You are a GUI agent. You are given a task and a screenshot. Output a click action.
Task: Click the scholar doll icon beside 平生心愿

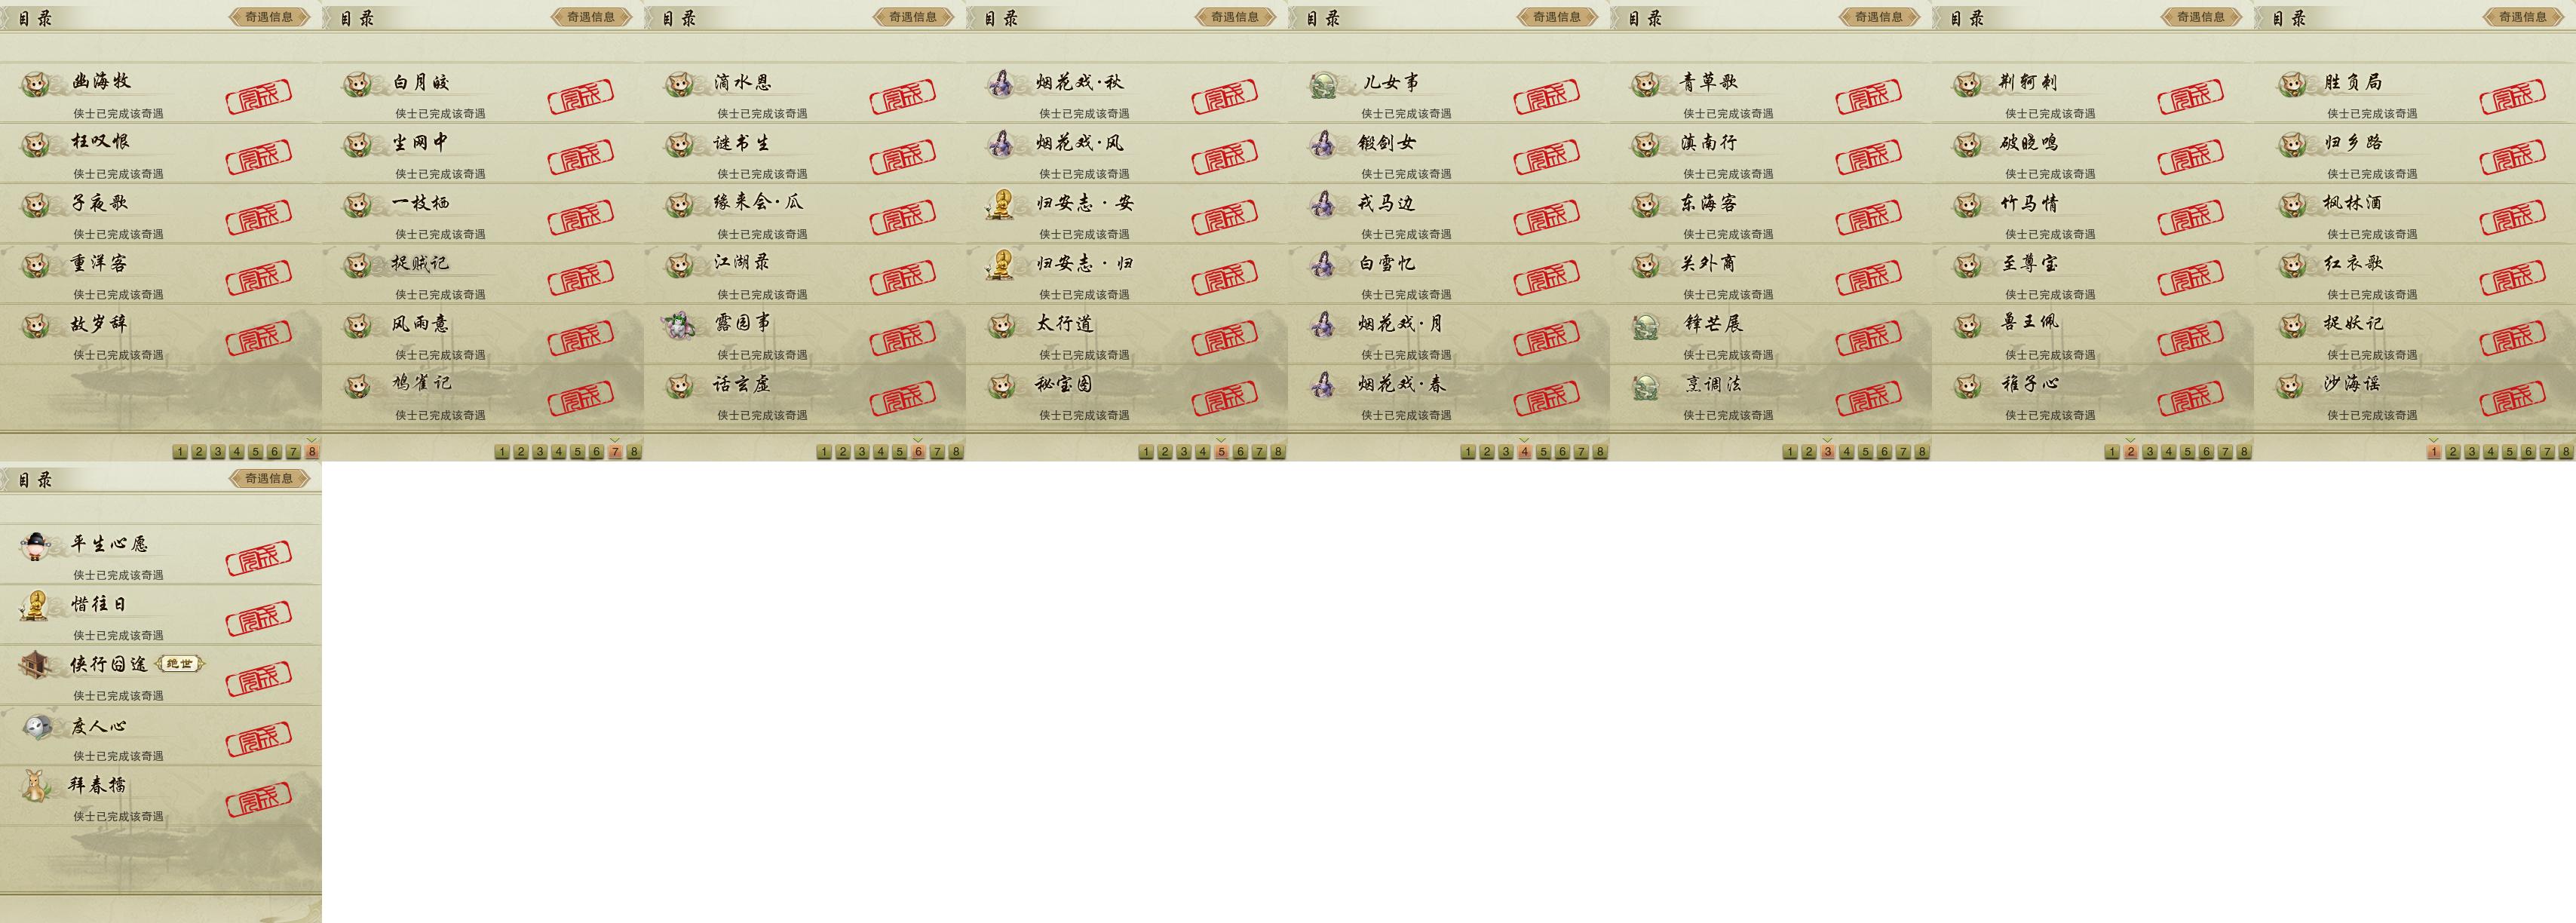[x=36, y=546]
